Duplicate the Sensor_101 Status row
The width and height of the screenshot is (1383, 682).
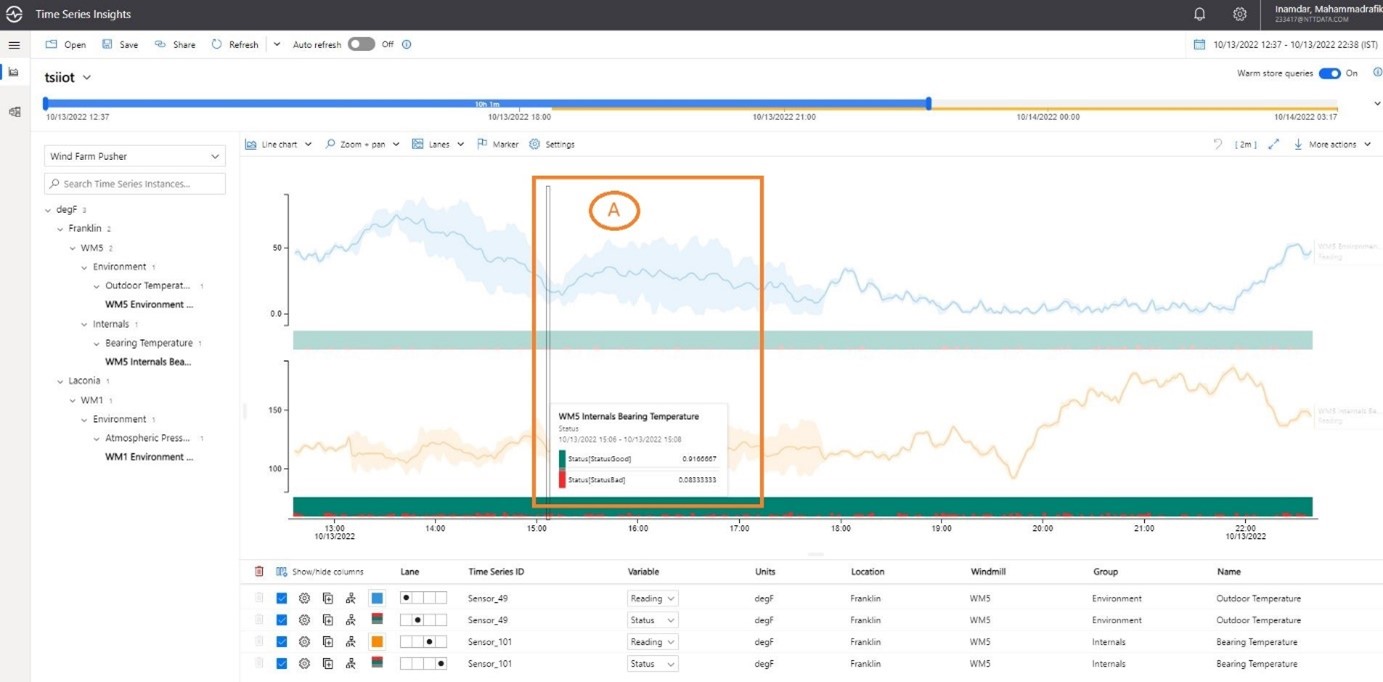[327, 663]
